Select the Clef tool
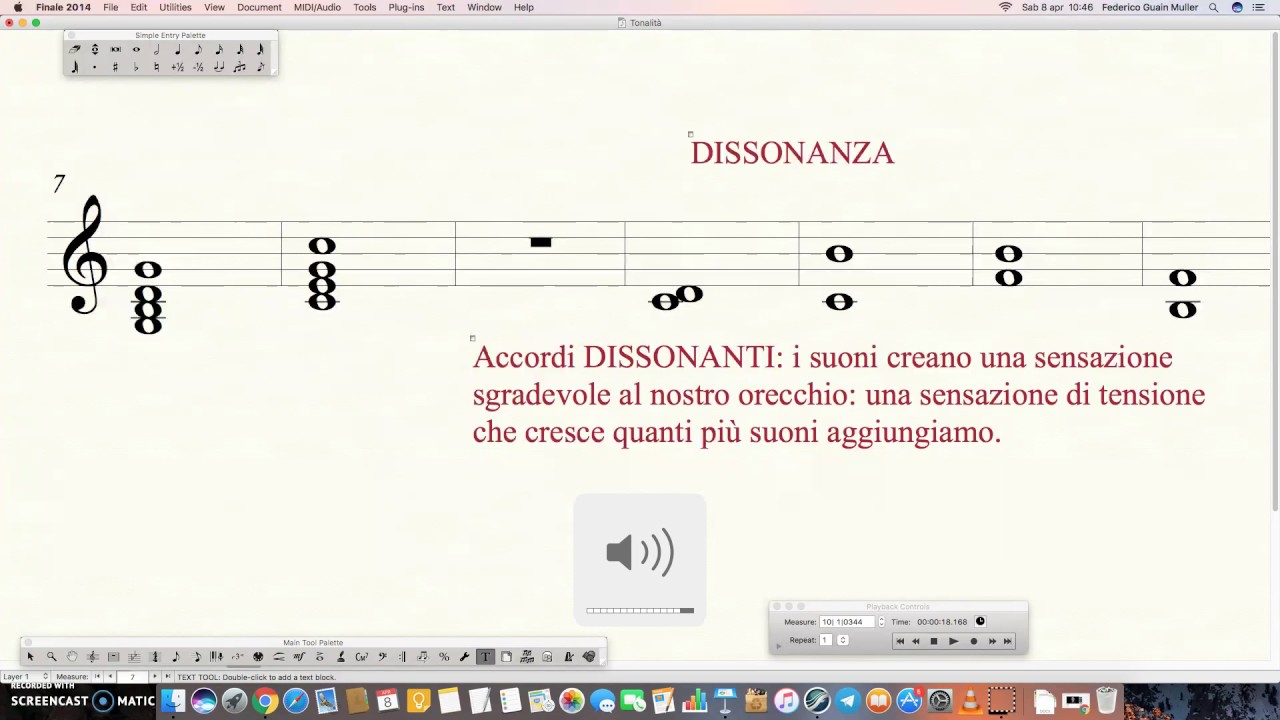 (x=382, y=657)
